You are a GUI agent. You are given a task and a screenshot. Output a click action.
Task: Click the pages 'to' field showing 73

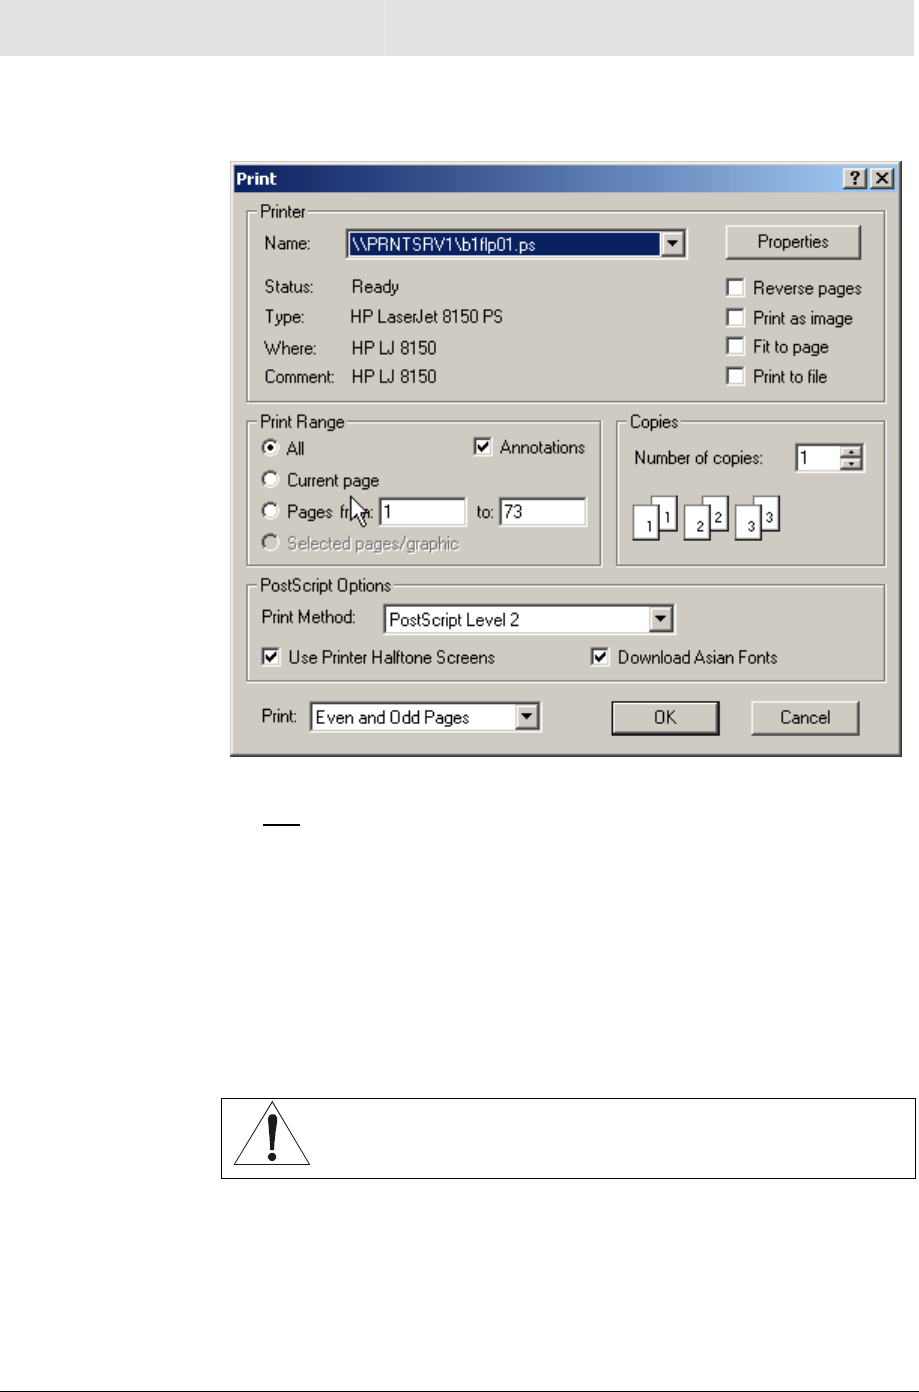click(x=543, y=512)
